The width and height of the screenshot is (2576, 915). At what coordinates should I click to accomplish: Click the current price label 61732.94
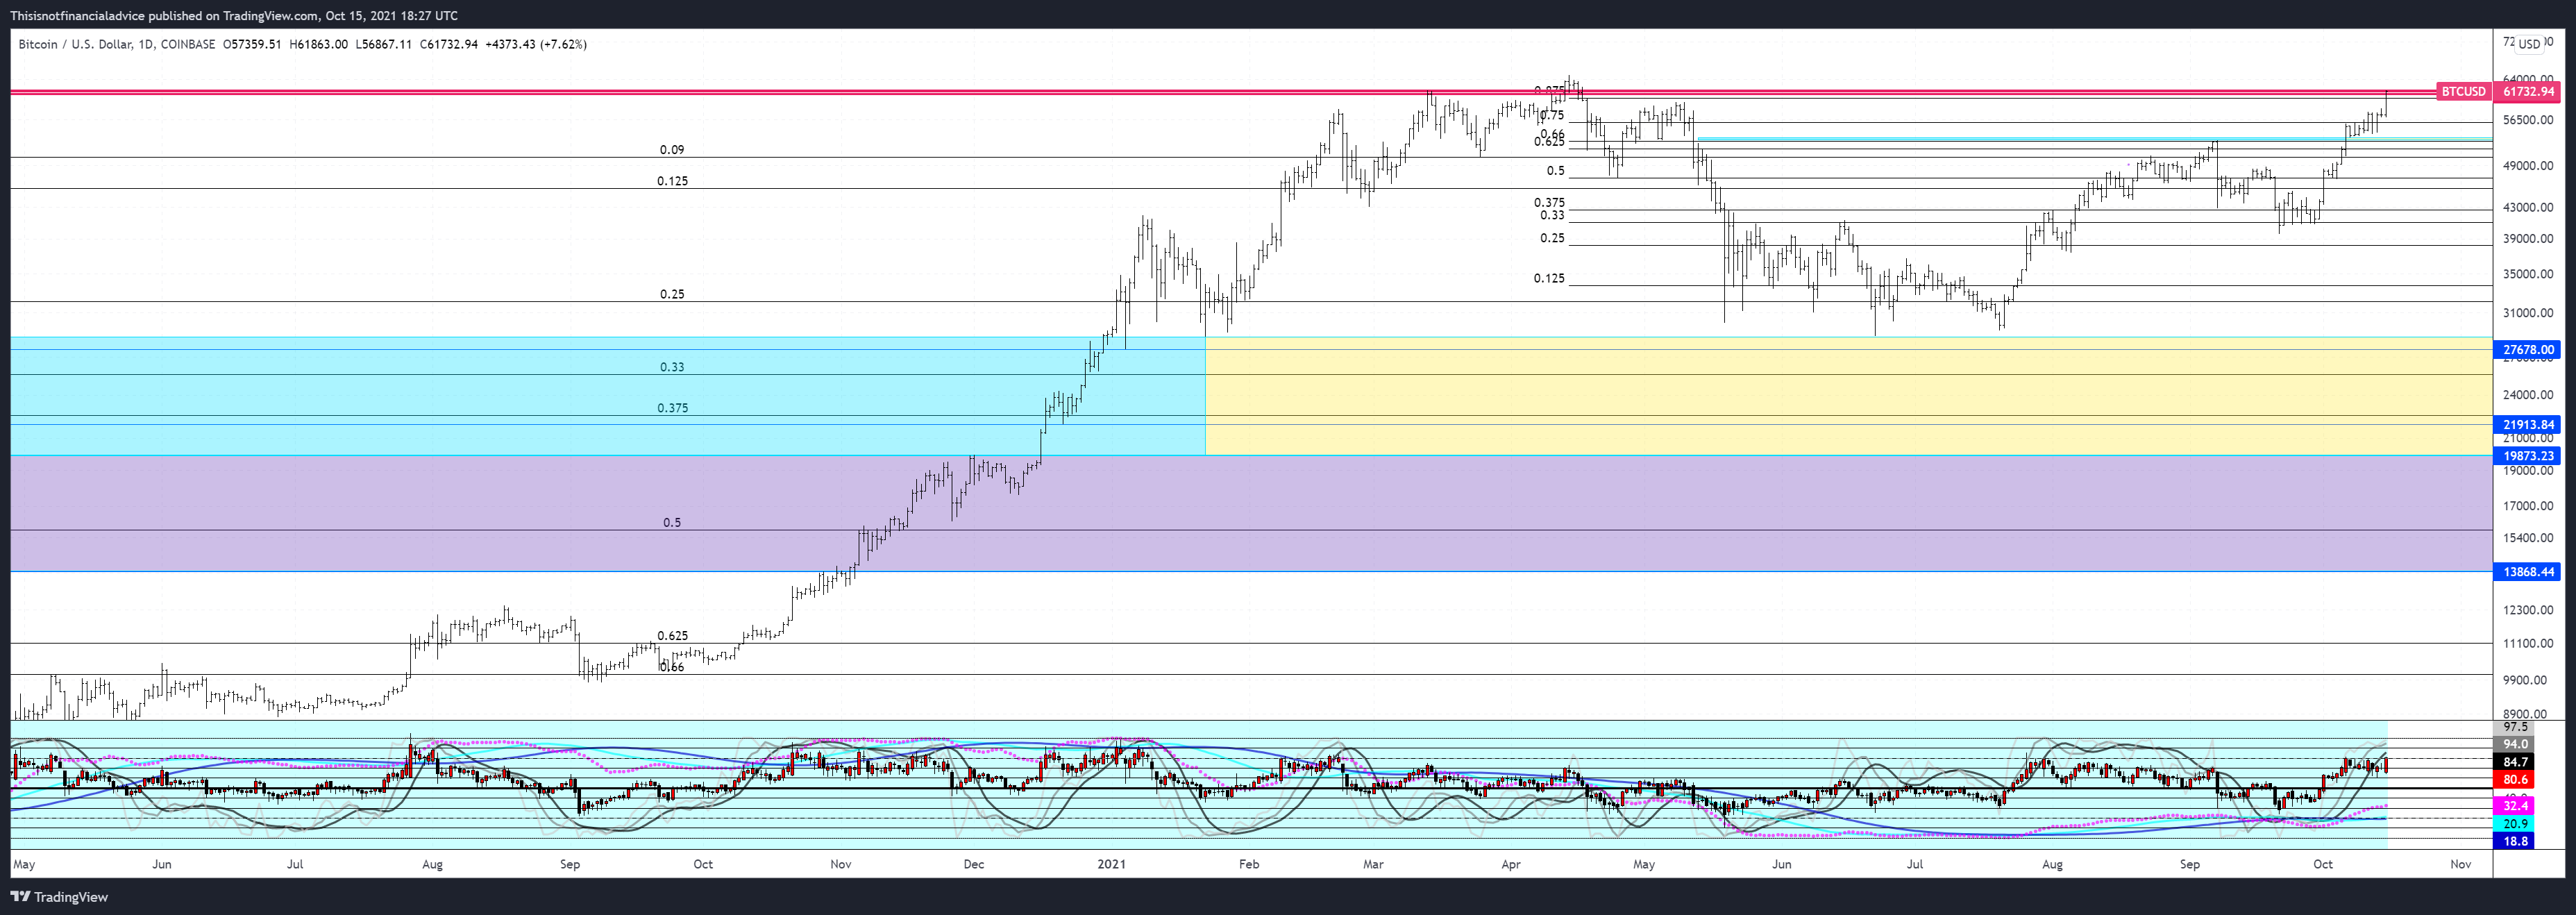tap(2527, 92)
